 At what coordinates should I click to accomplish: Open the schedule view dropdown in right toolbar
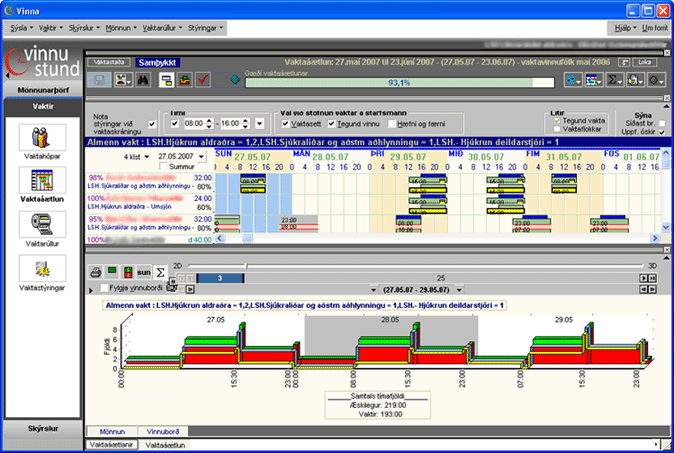point(594,80)
